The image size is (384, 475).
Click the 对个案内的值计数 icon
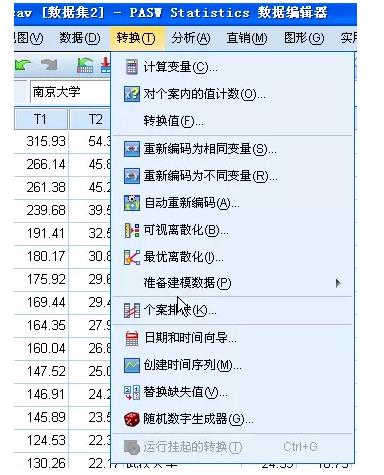tap(132, 94)
